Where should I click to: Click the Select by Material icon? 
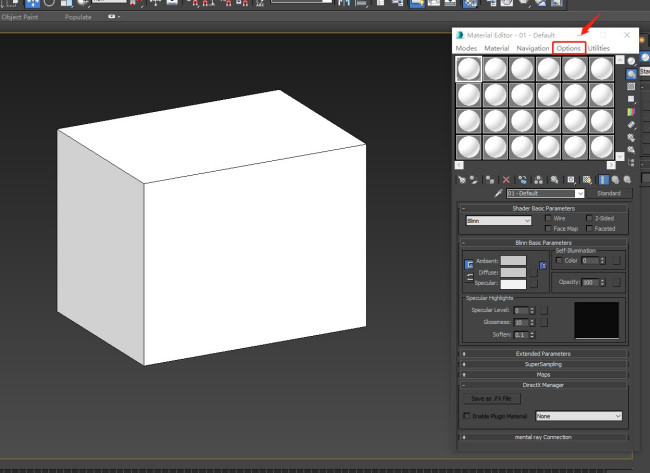631,150
